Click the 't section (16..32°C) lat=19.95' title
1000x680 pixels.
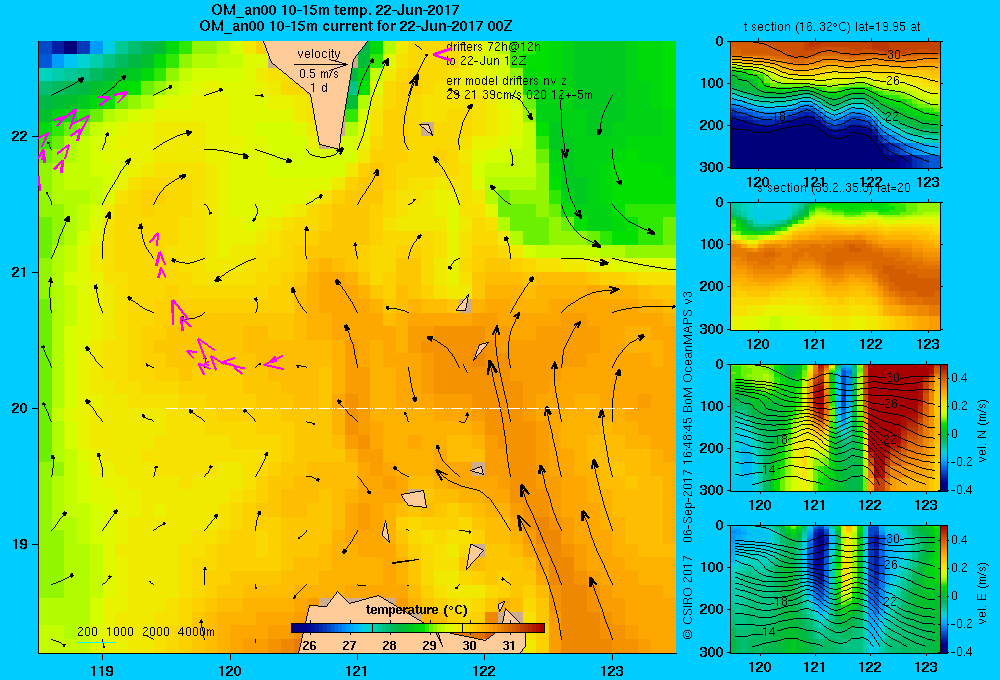[x=832, y=27]
